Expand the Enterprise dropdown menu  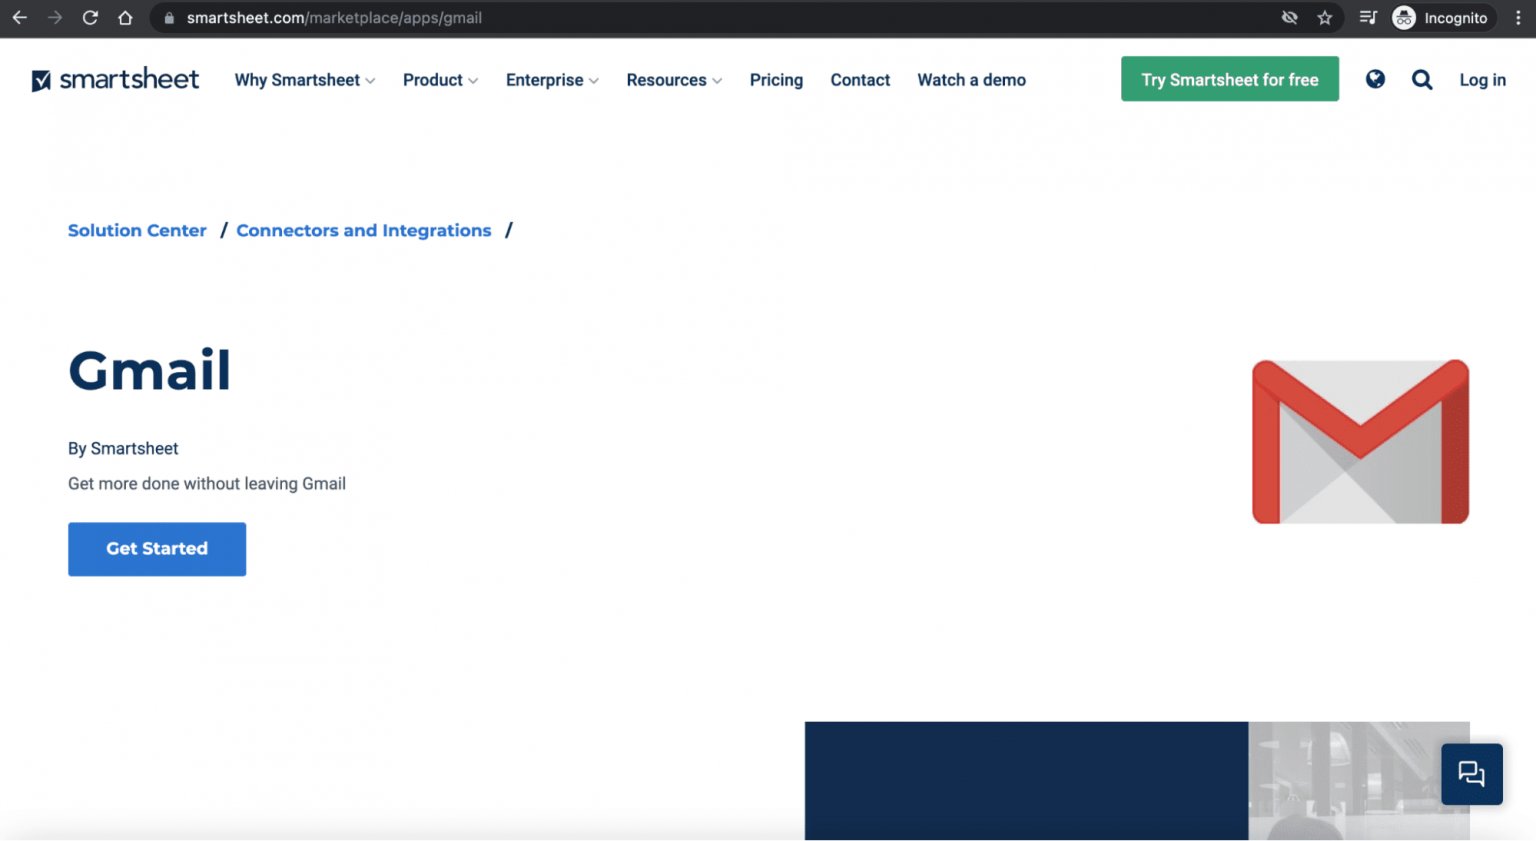[552, 80]
